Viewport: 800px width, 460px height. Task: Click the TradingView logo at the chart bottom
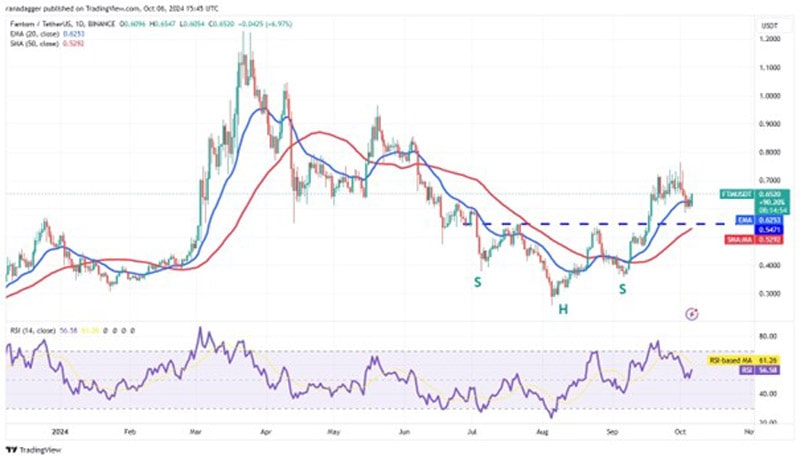[33, 450]
